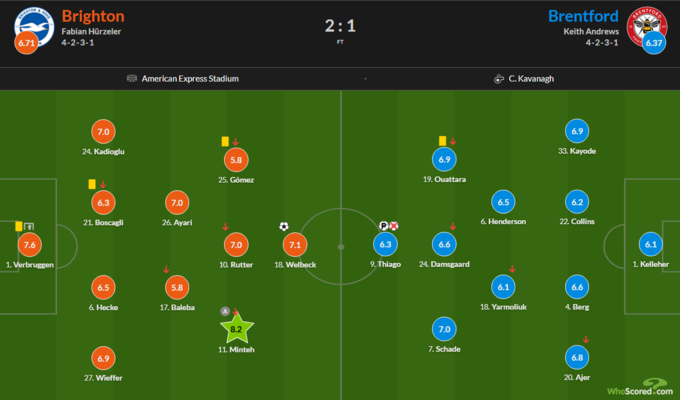This screenshot has height=400, width=680.
Task: Click the substitution arrow above Baleba
Action: tap(165, 269)
